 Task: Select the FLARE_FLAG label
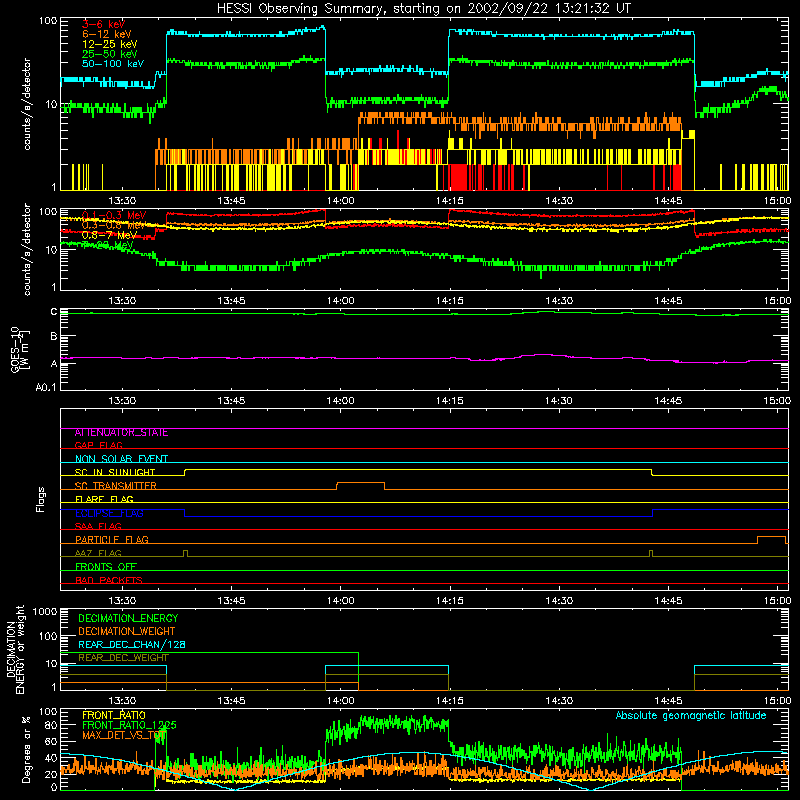[104, 499]
